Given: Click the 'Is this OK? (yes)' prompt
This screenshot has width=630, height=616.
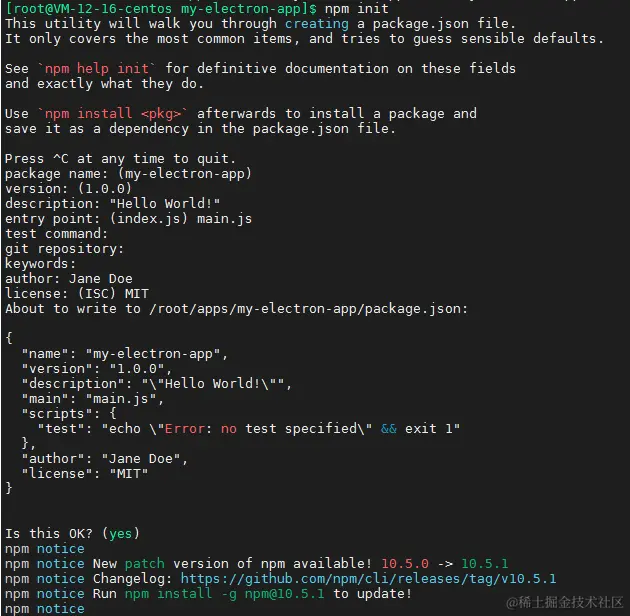Looking at the screenshot, I should [72, 533].
